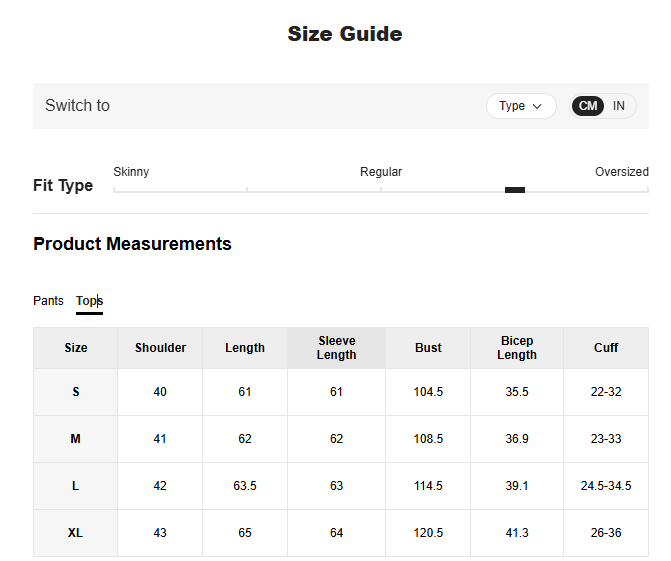Open the Type dropdown
The height and width of the screenshot is (561, 671).
(x=520, y=106)
